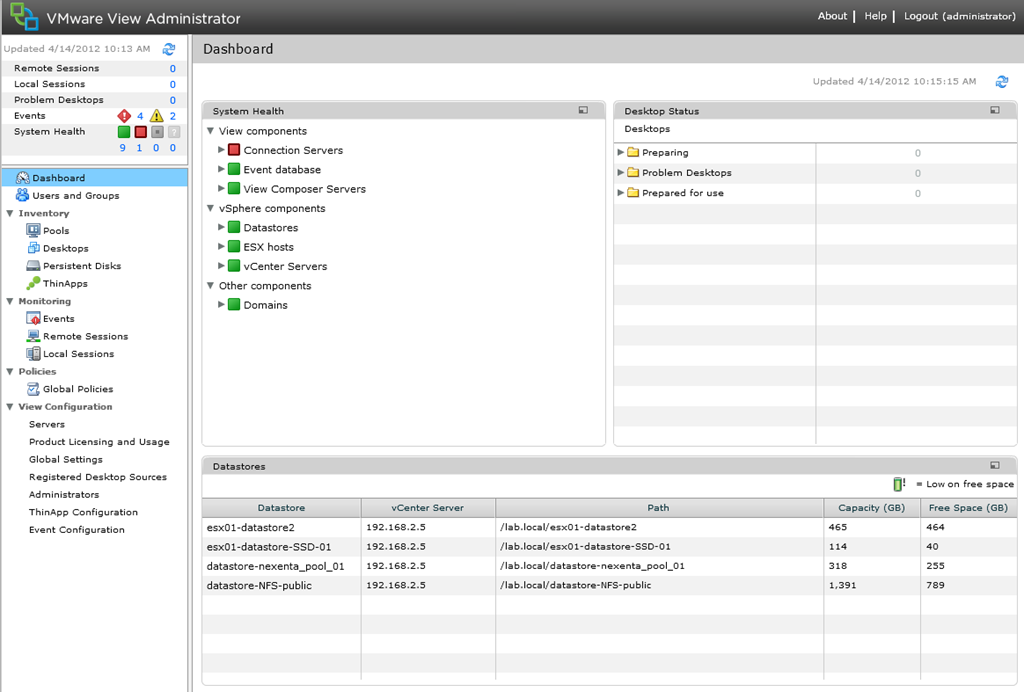Expand the Problem Desktops status row

coord(620,172)
